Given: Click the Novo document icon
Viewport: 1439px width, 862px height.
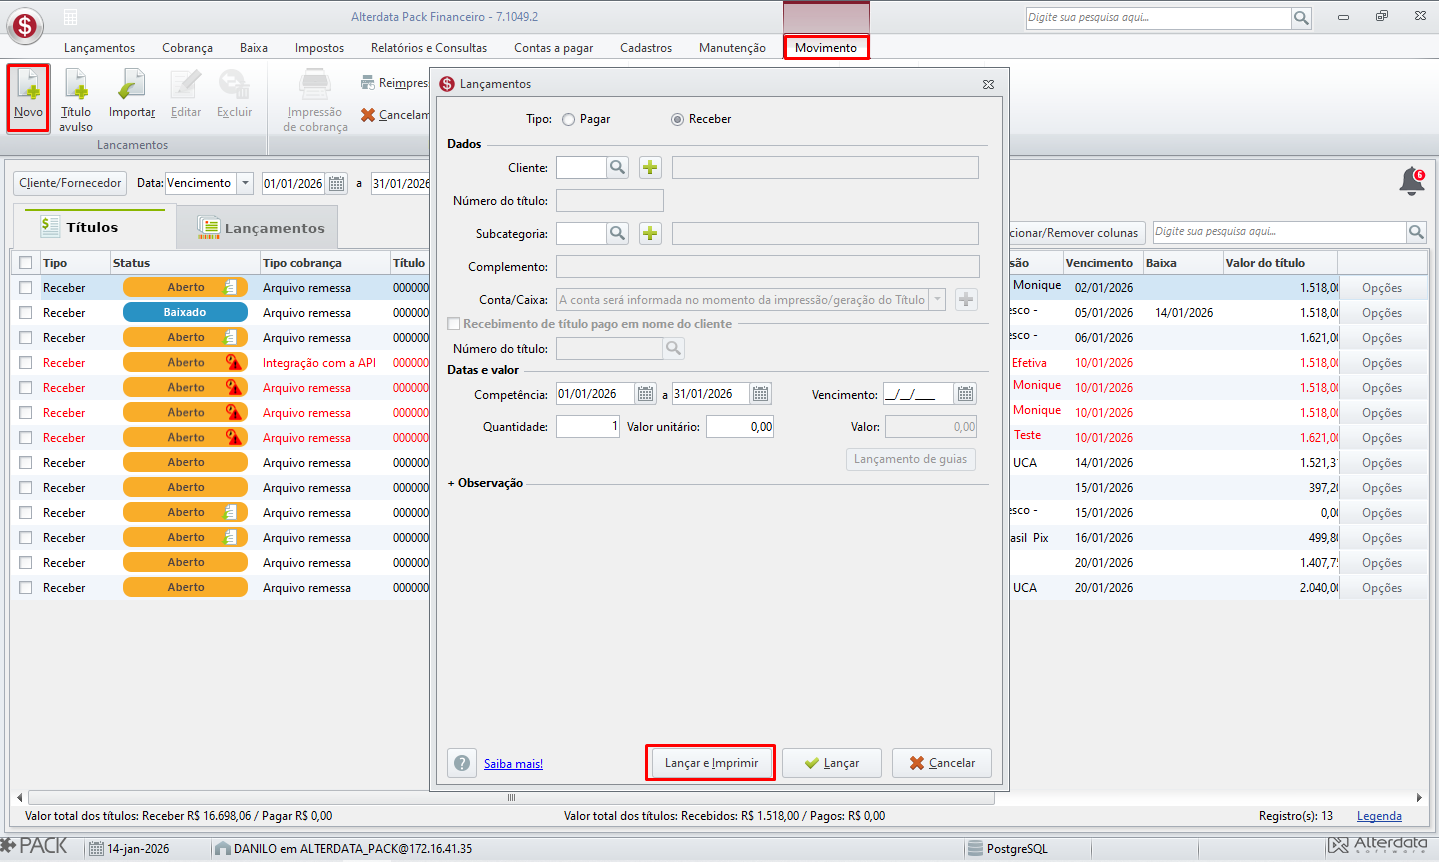Looking at the screenshot, I should (28, 86).
